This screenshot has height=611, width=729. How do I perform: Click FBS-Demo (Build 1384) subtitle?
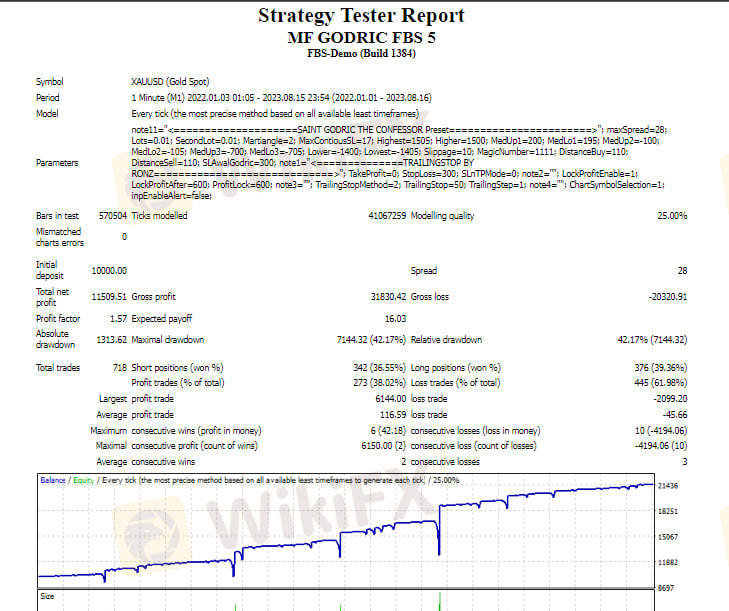coord(361,53)
